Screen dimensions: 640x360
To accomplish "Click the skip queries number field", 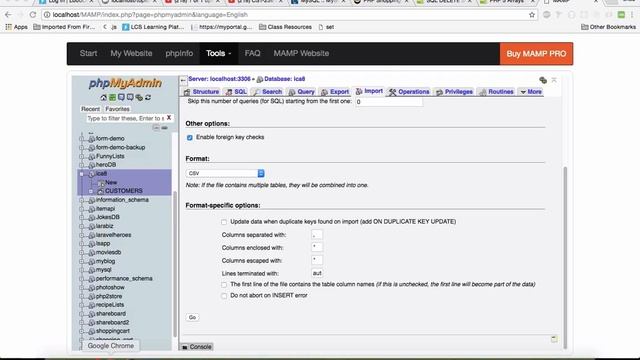I will pyautogui.click(x=389, y=102).
